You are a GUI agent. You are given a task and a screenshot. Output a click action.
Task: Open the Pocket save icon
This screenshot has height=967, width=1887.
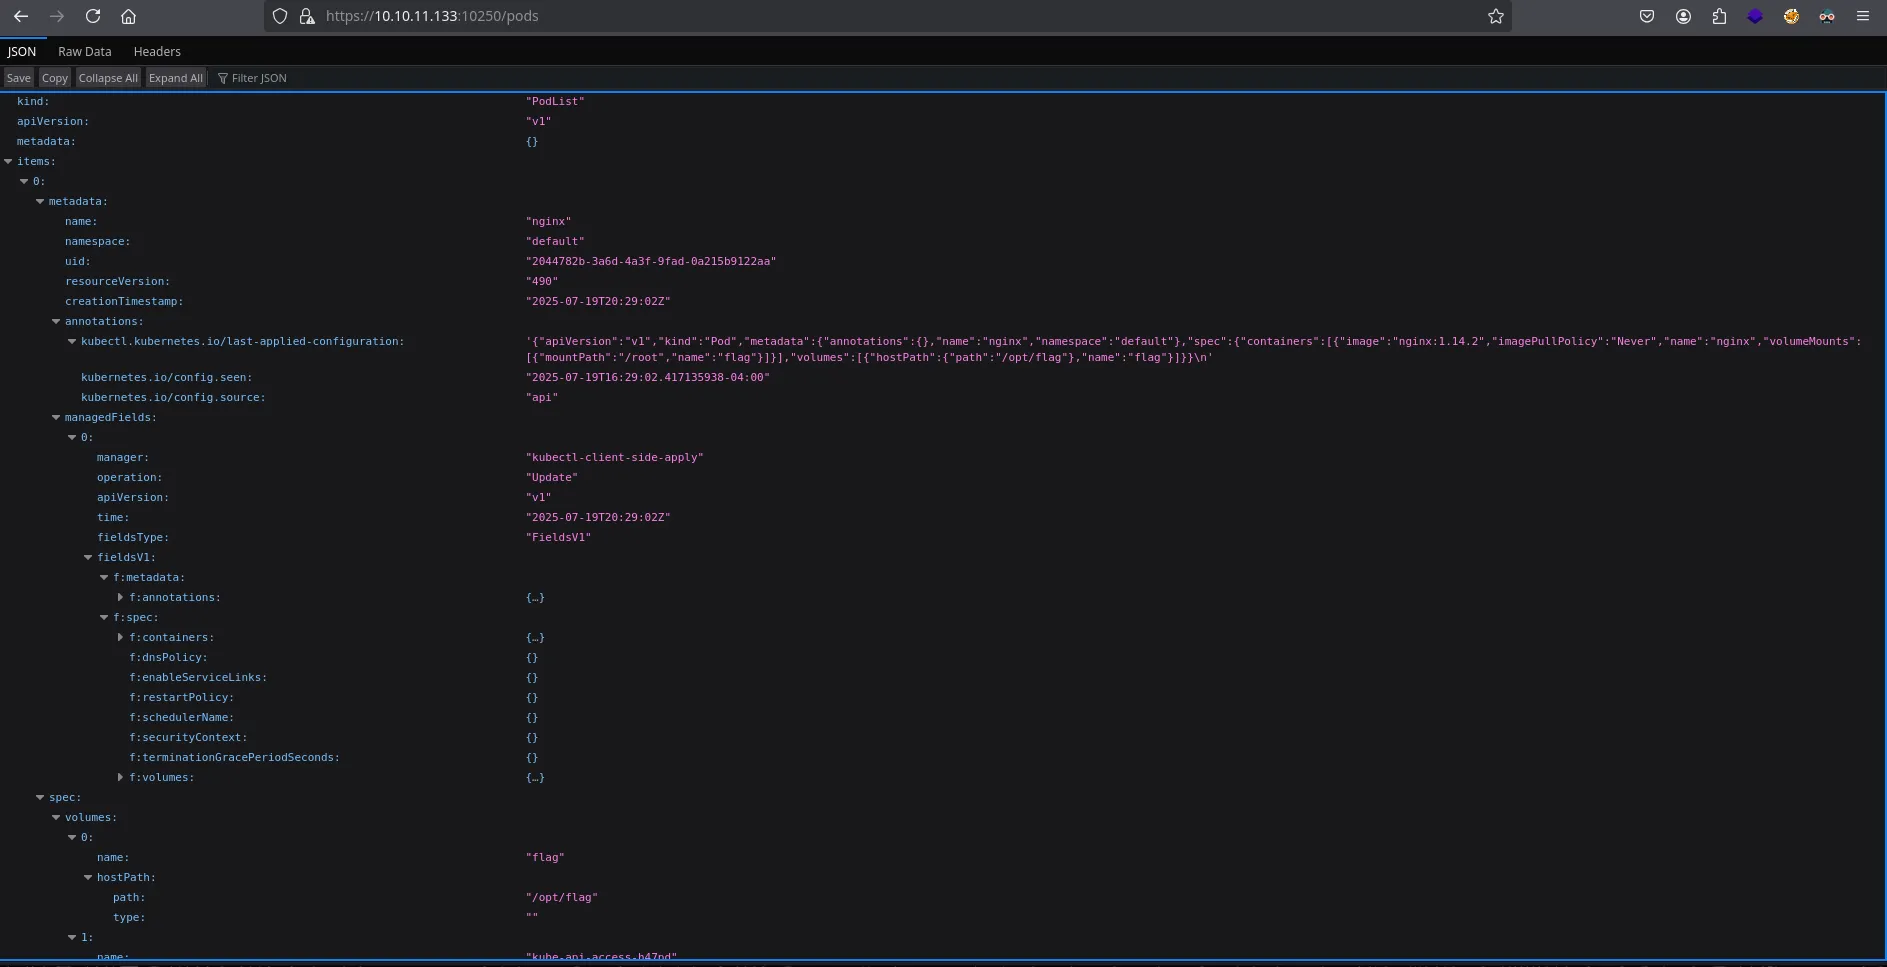(1647, 16)
